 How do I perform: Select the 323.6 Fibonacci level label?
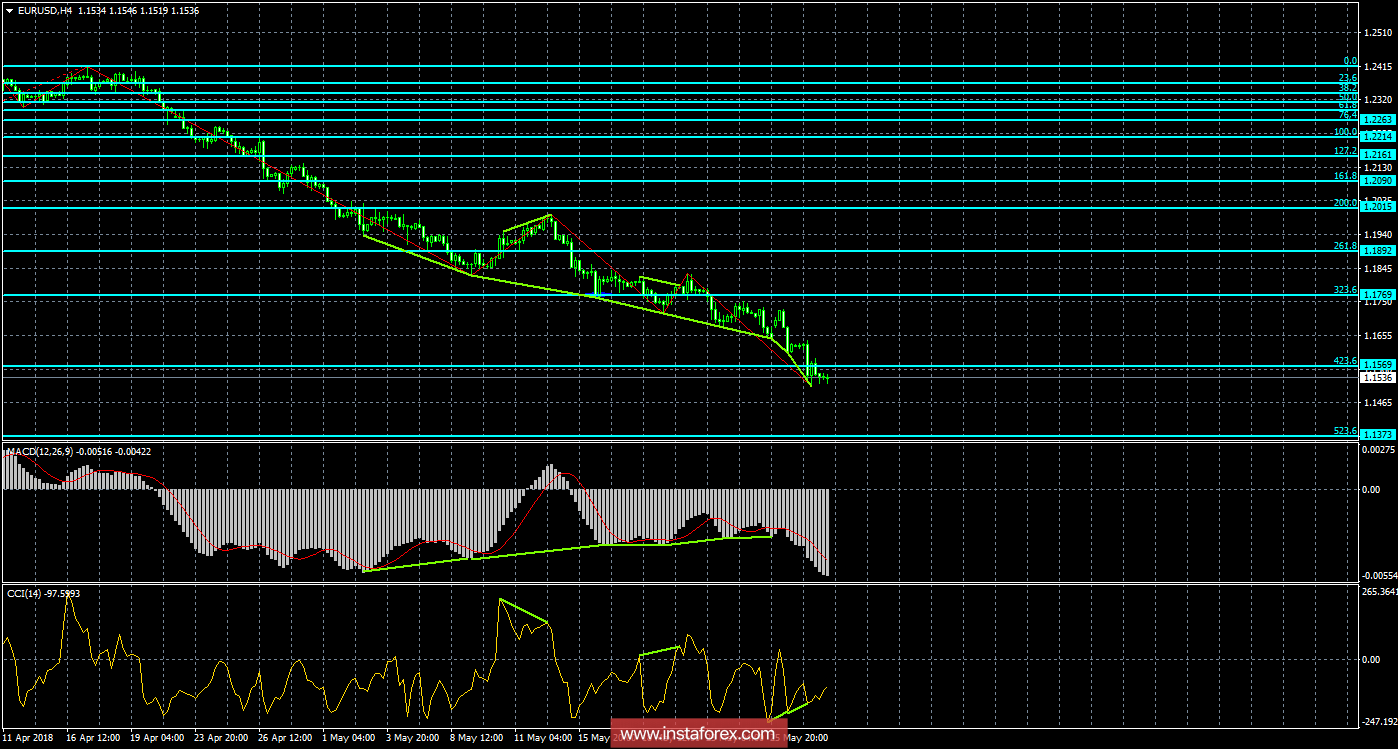pos(1345,290)
